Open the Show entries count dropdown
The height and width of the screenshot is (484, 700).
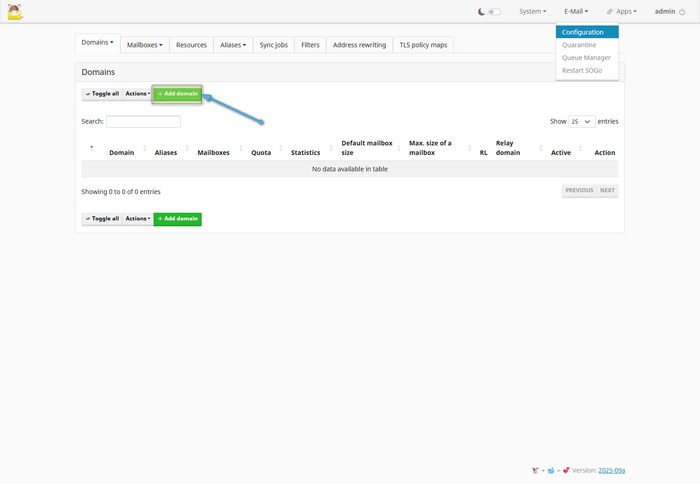tap(582, 121)
